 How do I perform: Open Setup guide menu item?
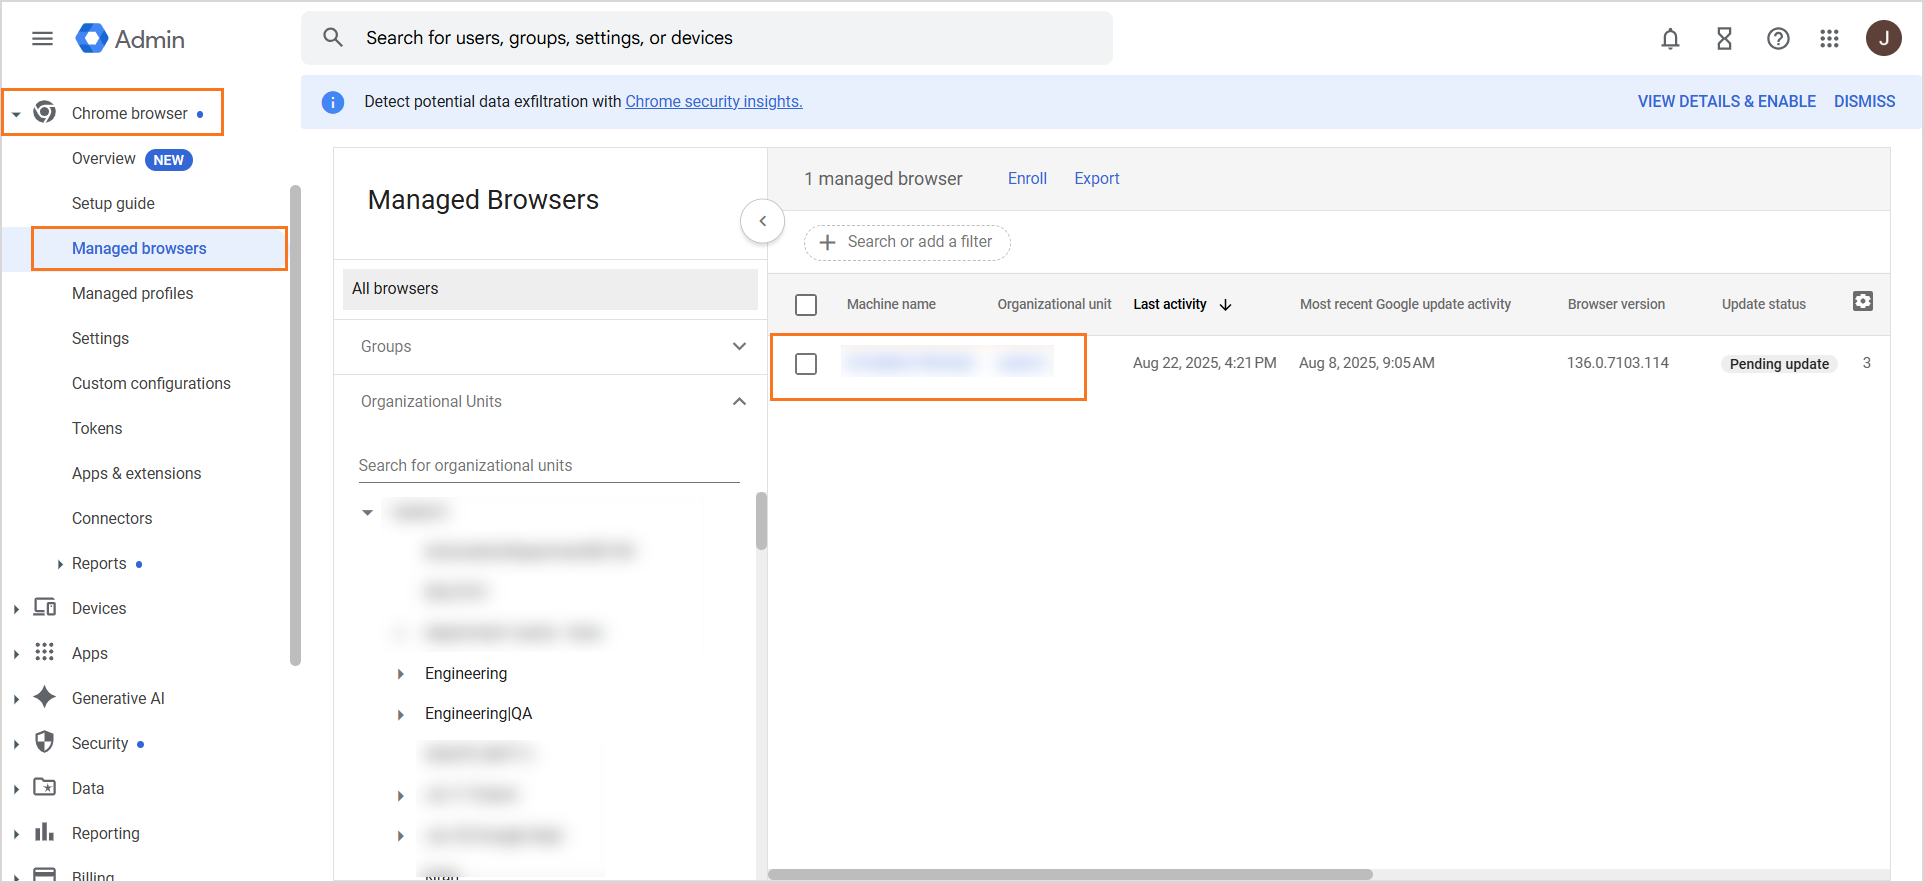[113, 203]
